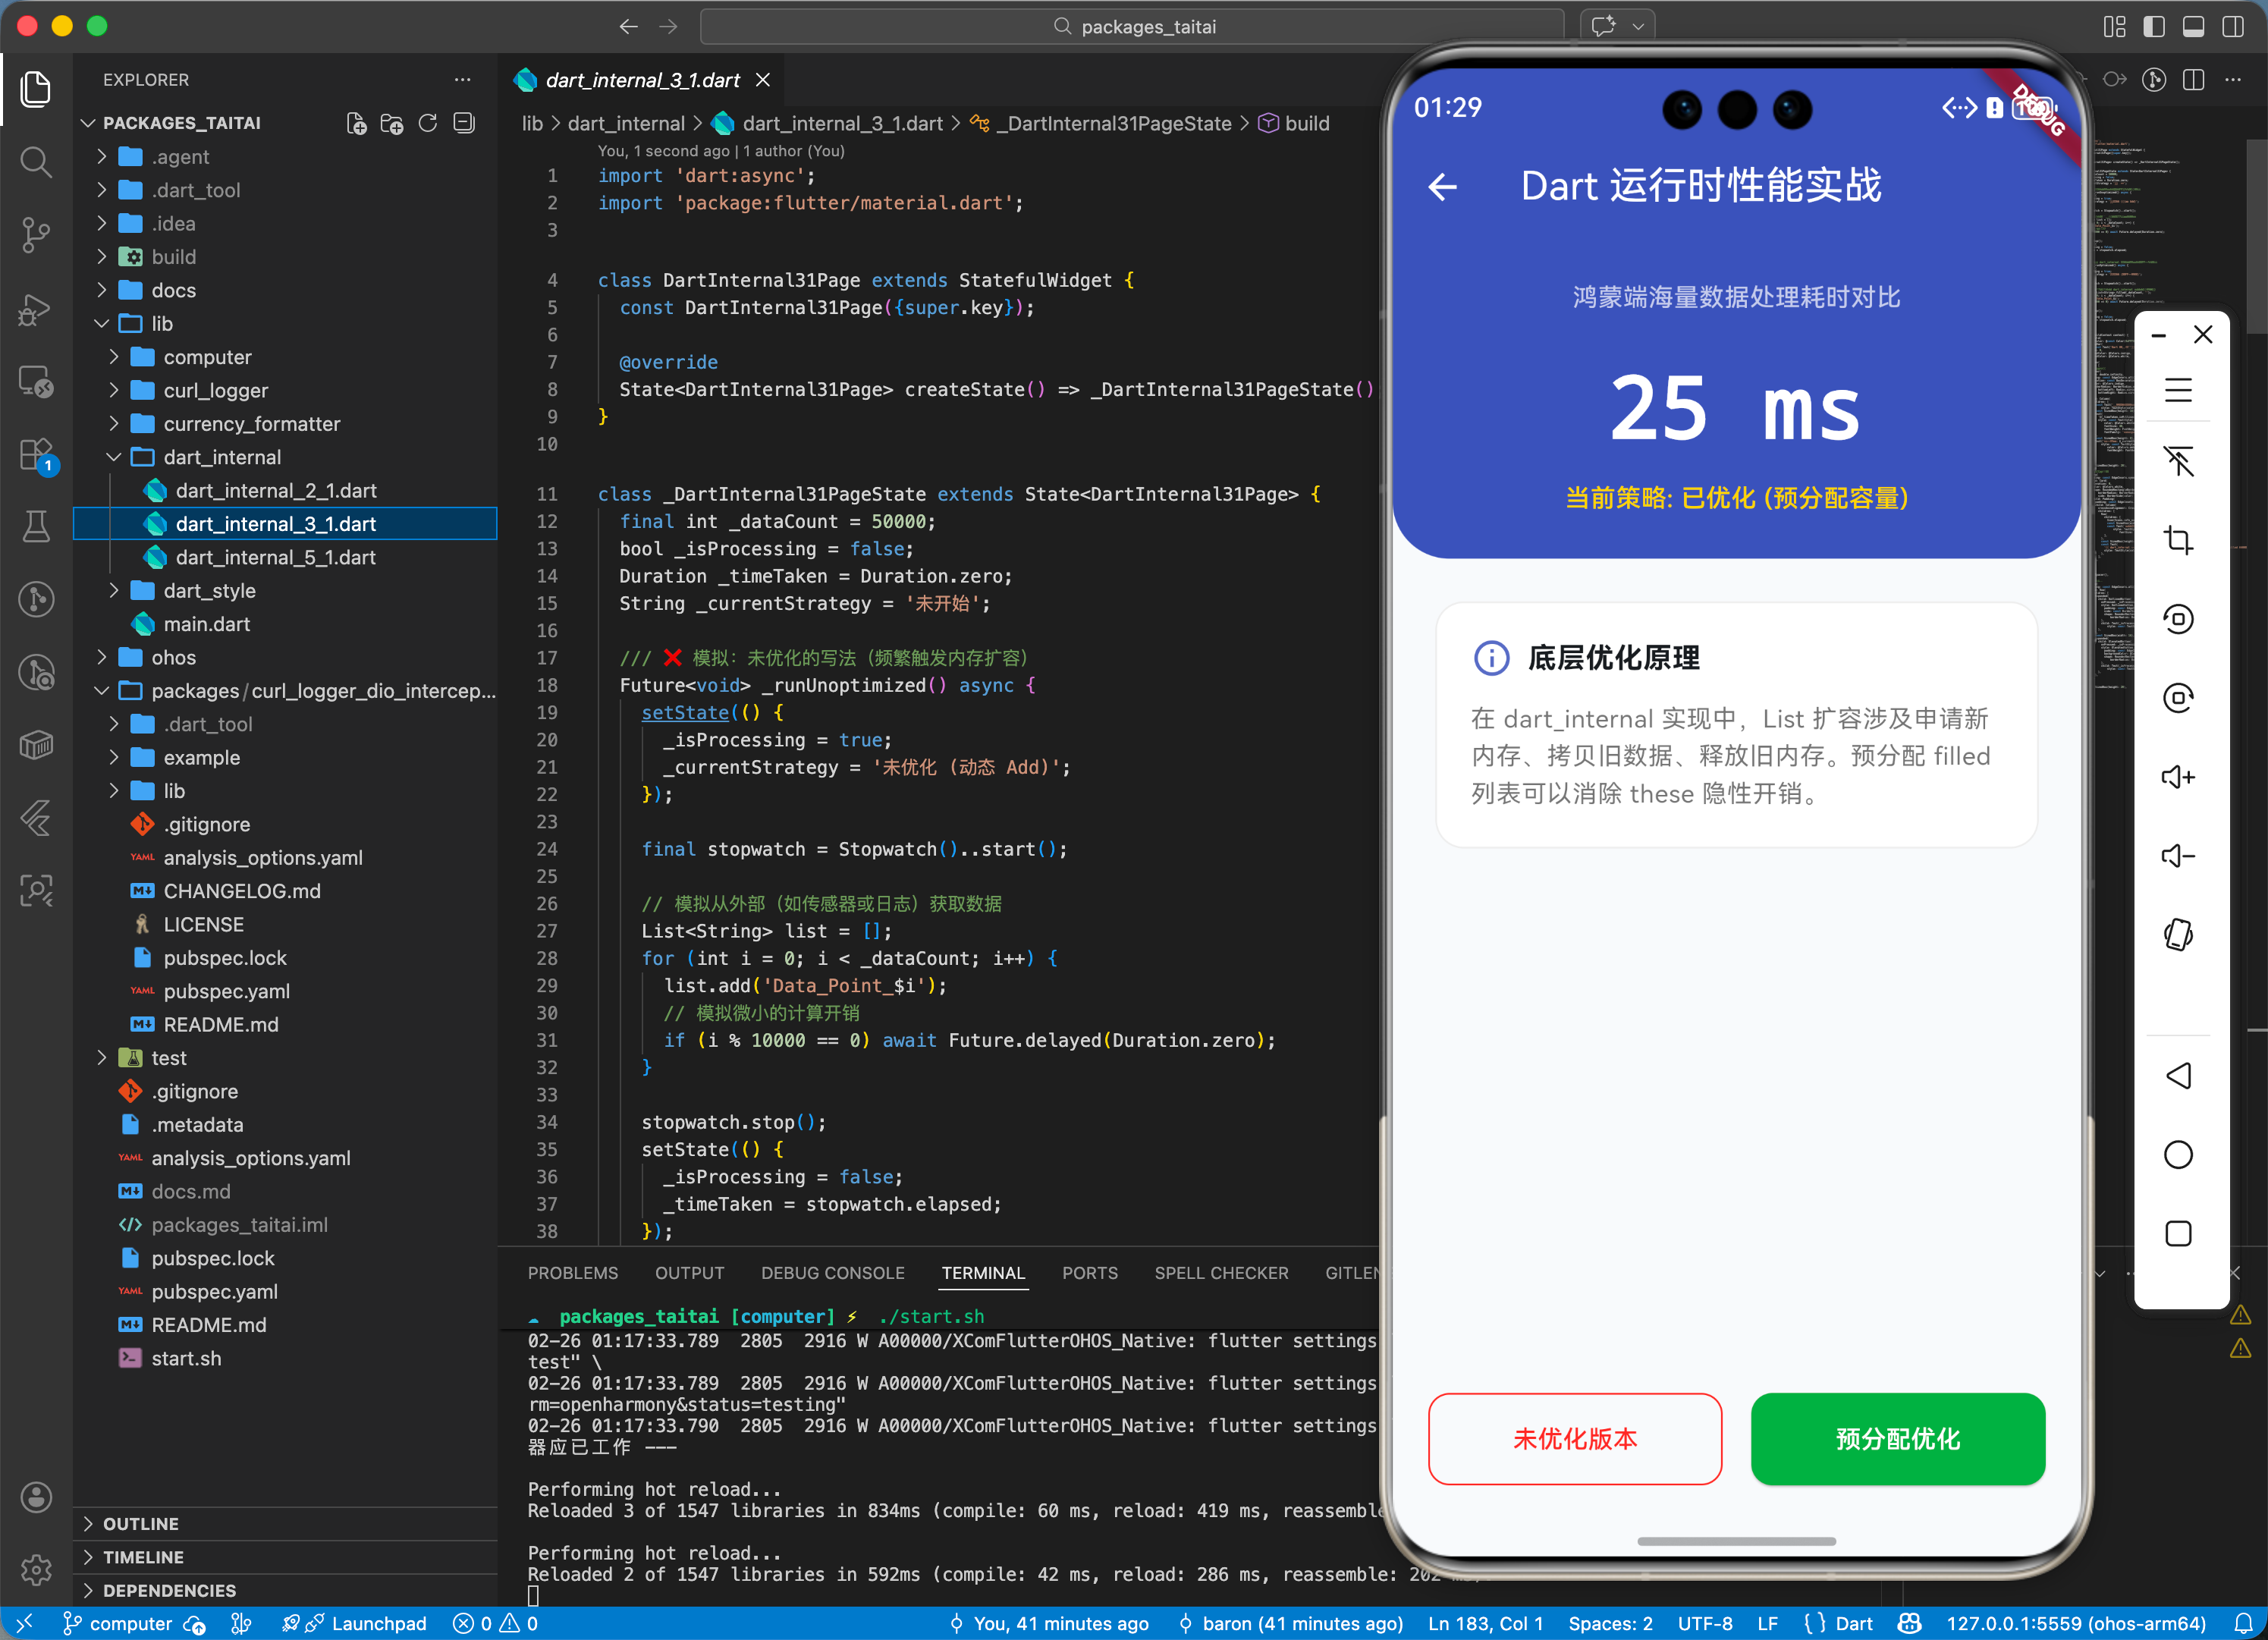2268x1640 pixels.
Task: Toggle the panel layout control in title bar
Action: (x=2195, y=27)
